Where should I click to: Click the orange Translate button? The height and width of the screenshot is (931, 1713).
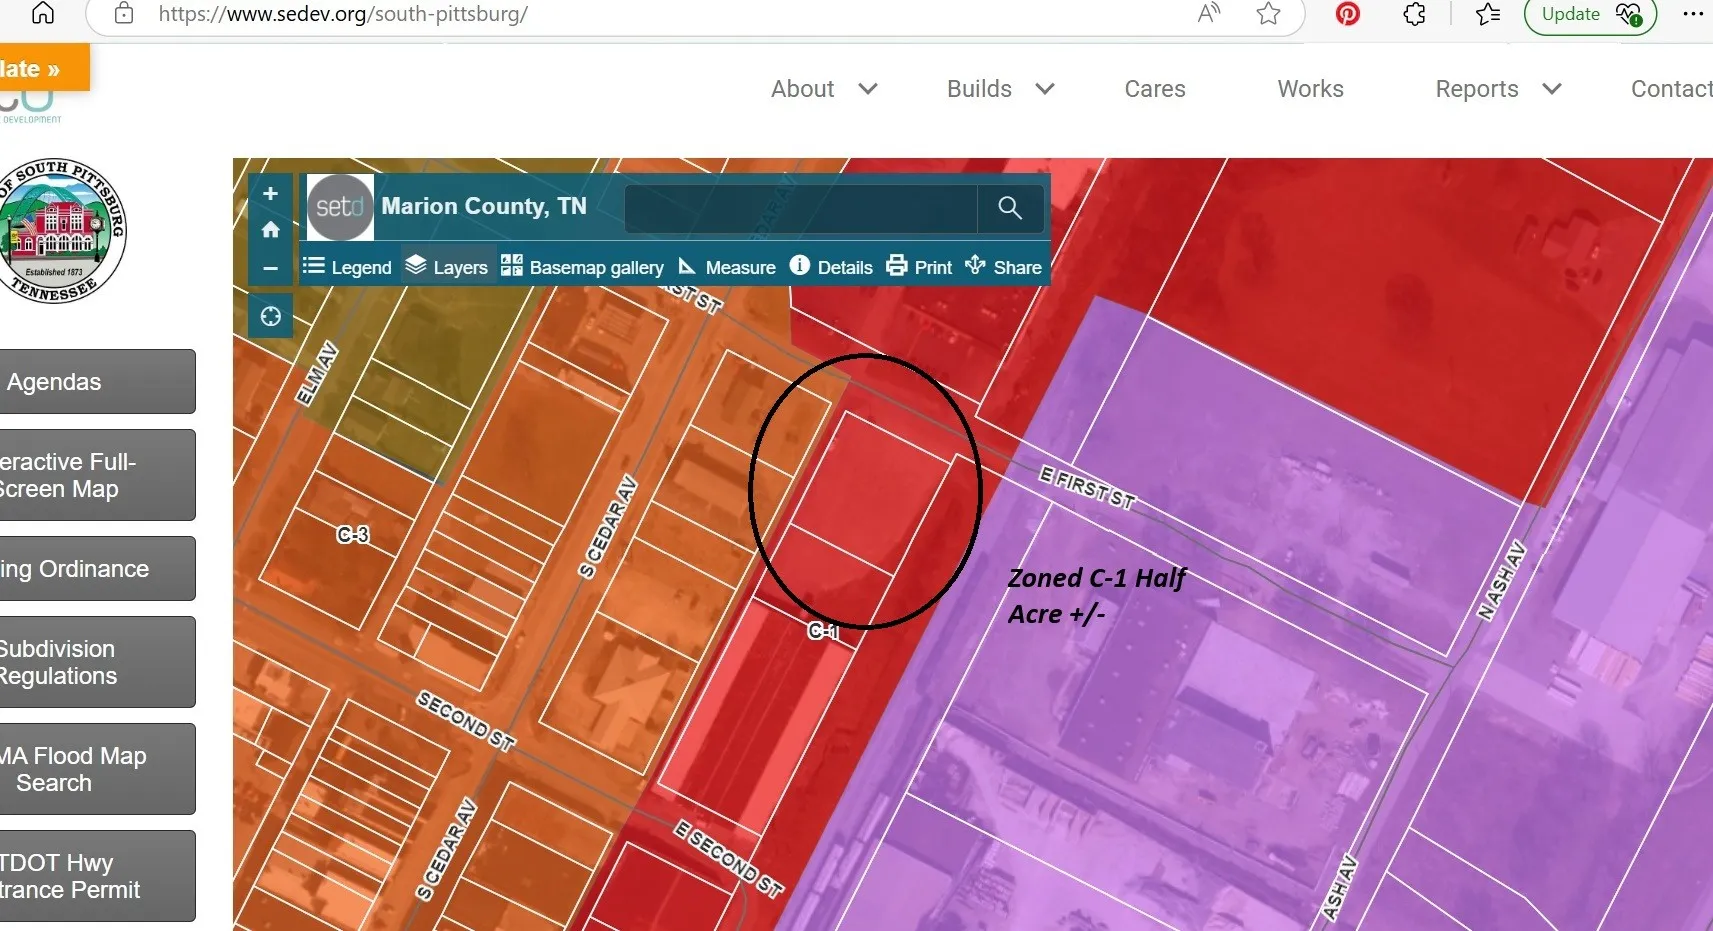[44, 68]
